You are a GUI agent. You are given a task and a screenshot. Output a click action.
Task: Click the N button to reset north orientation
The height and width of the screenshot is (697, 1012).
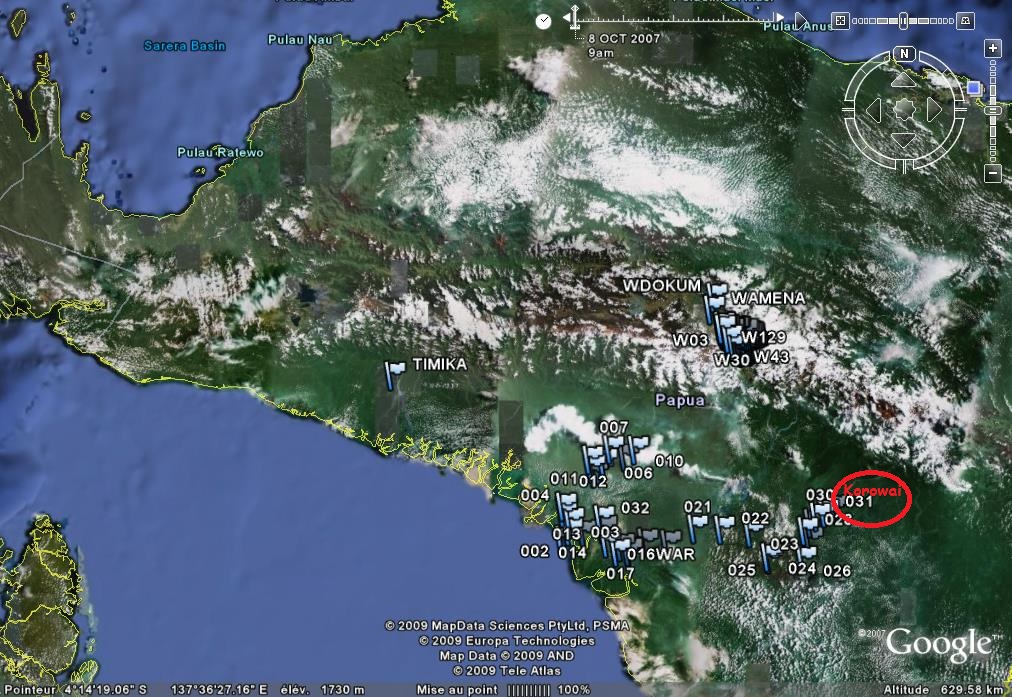coord(904,52)
